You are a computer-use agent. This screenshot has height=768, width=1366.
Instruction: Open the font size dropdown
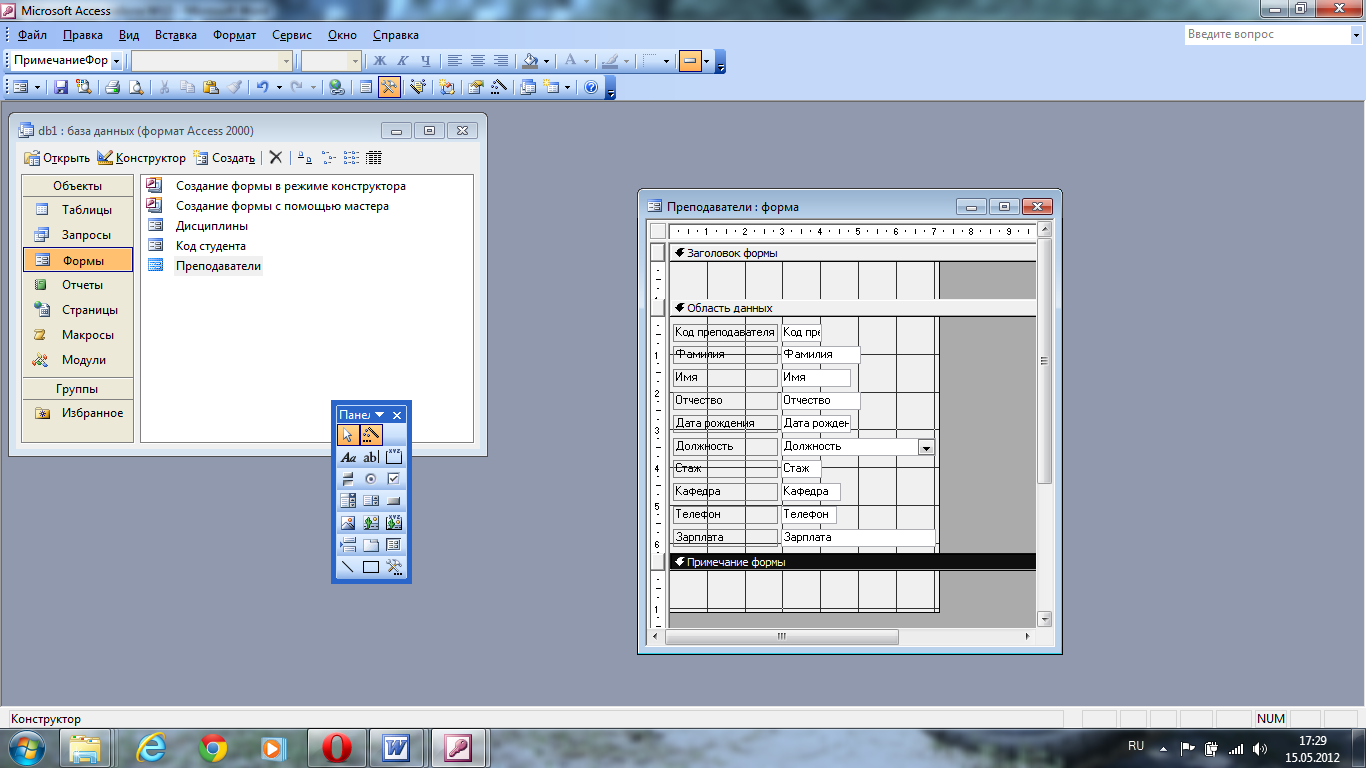(355, 61)
